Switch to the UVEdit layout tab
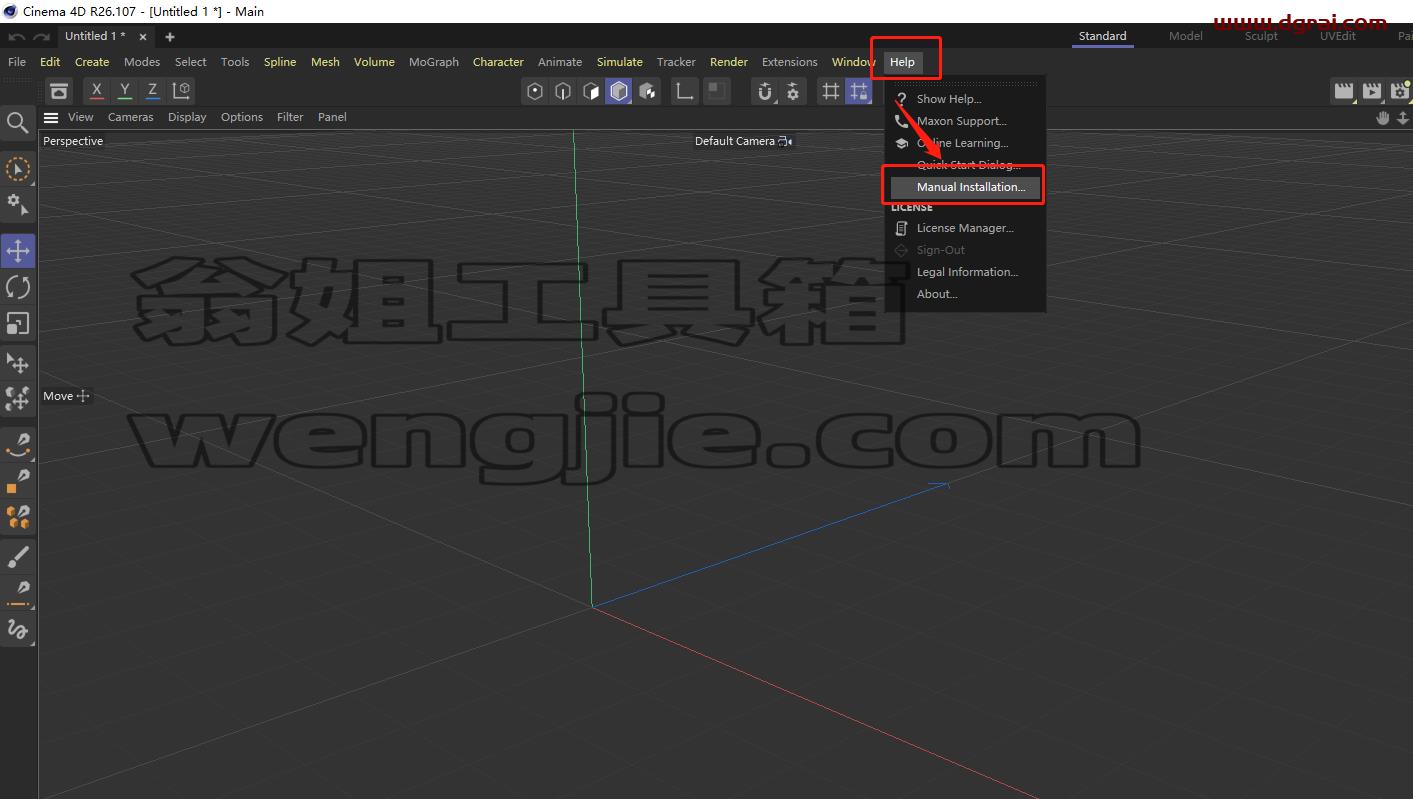1413x799 pixels. 1338,36
